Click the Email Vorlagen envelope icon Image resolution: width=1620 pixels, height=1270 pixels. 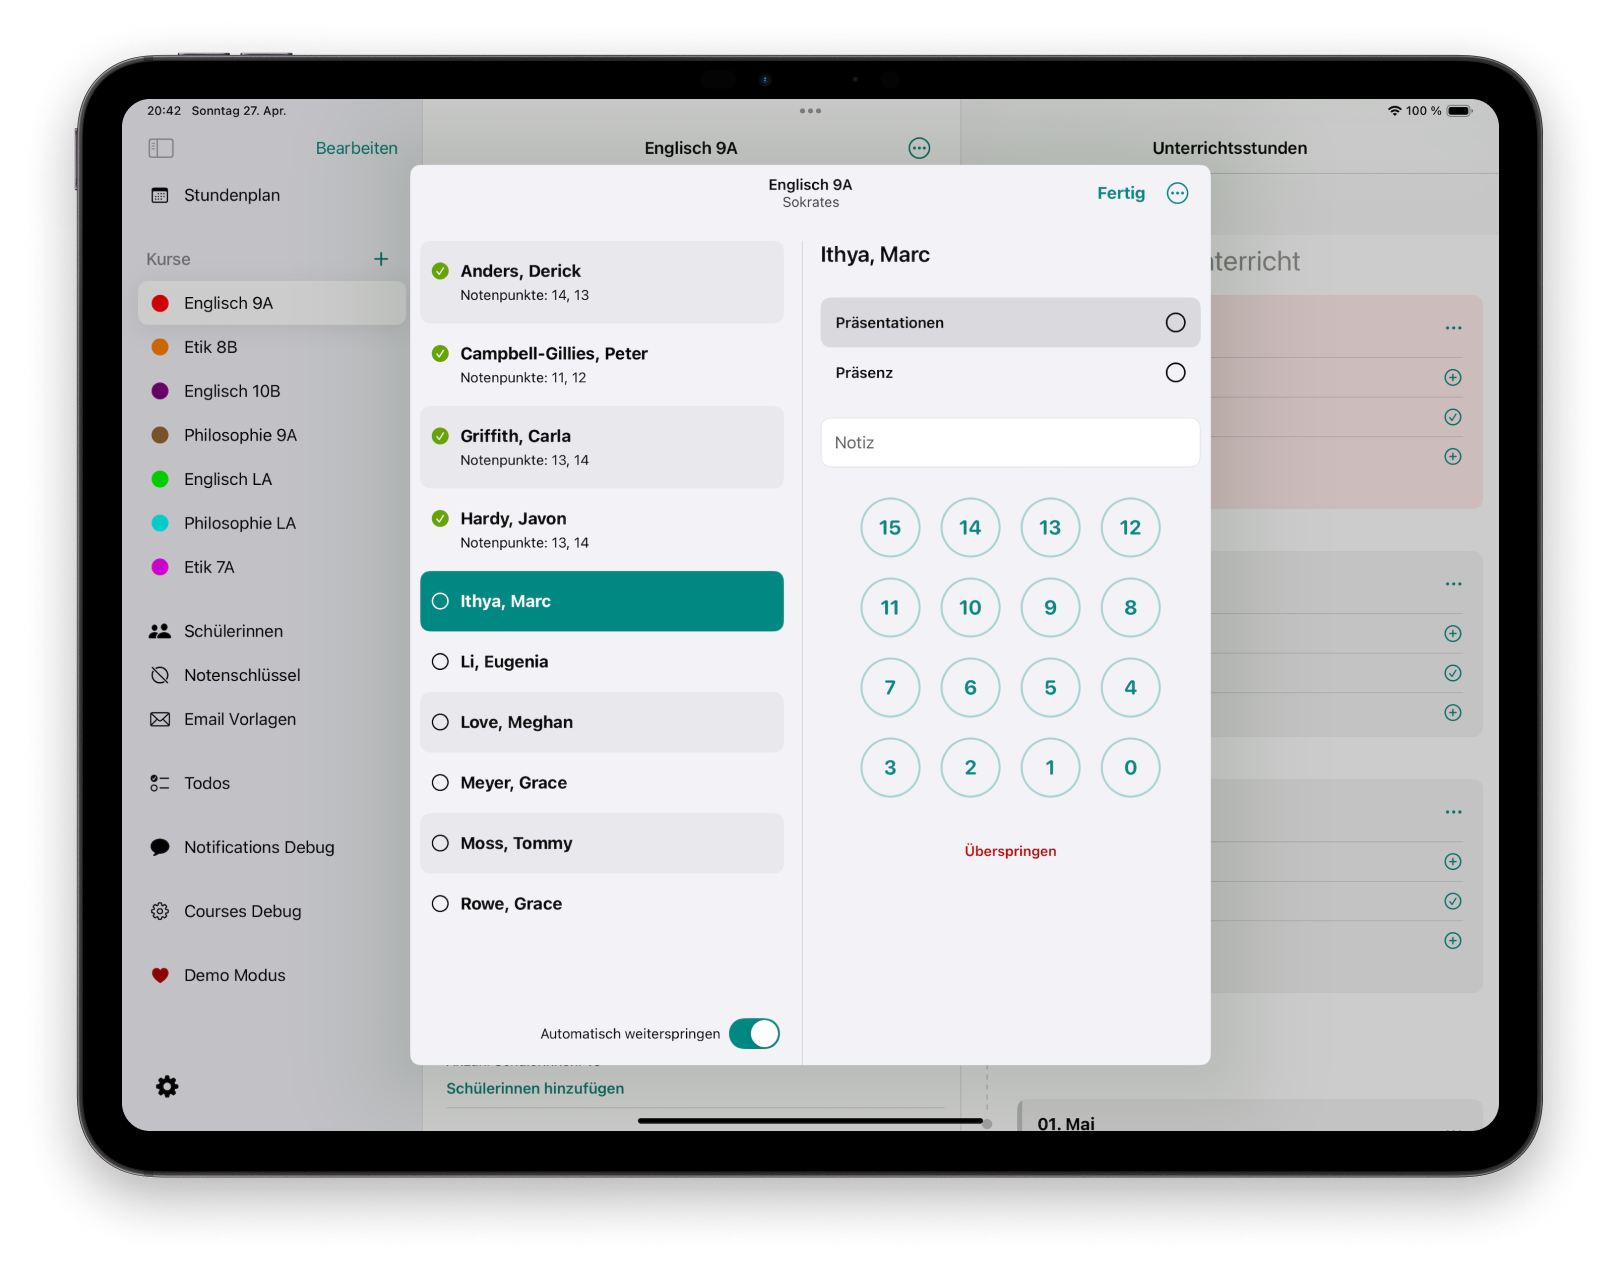point(160,719)
